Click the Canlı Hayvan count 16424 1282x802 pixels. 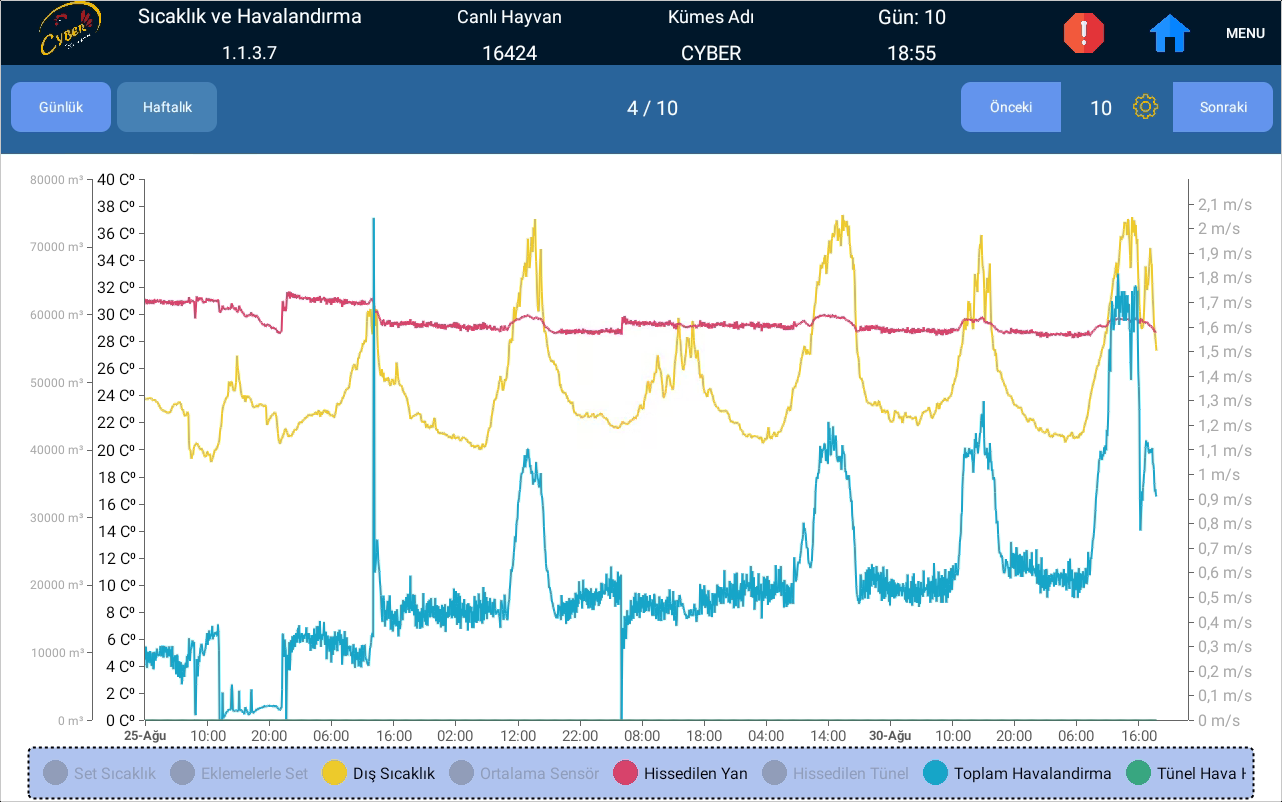tap(509, 53)
